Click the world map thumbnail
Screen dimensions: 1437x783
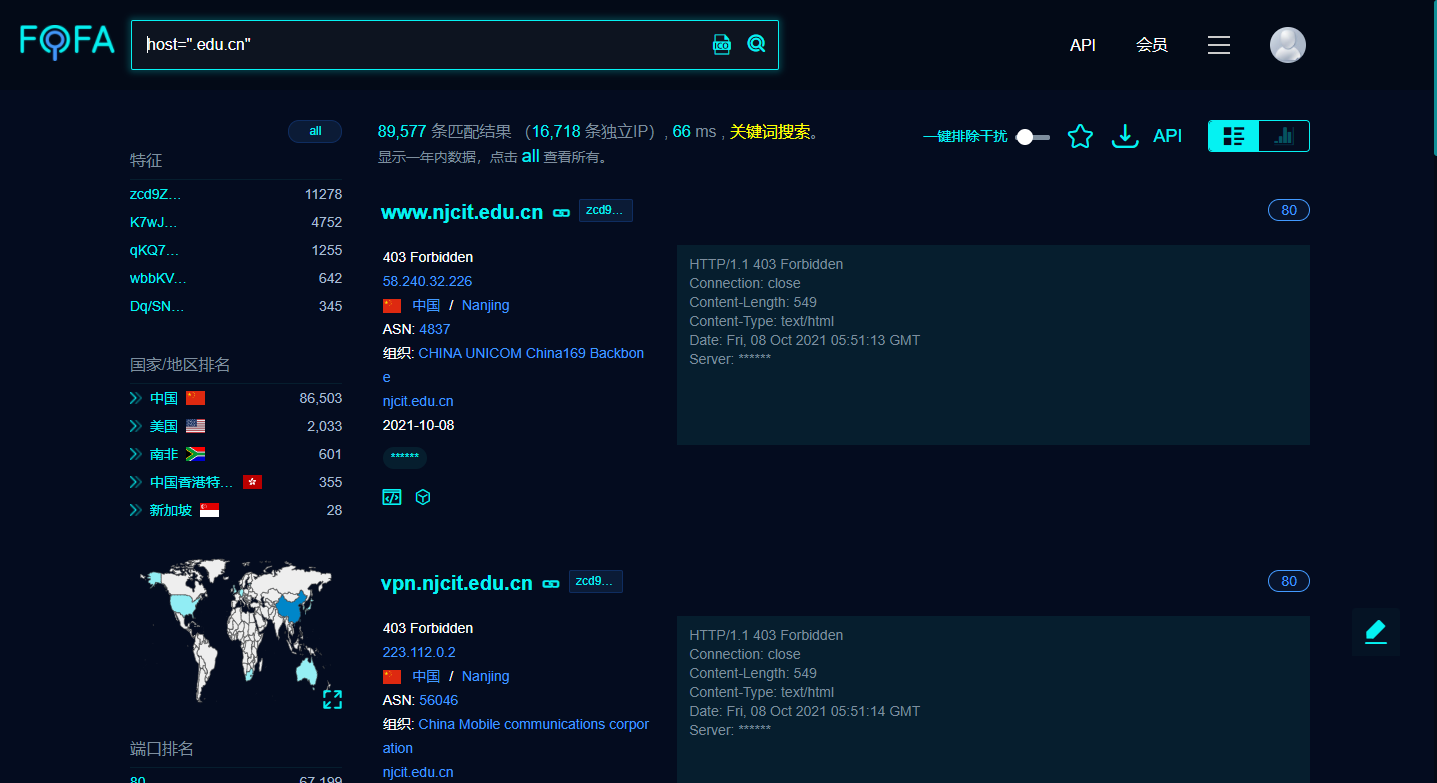[x=235, y=631]
